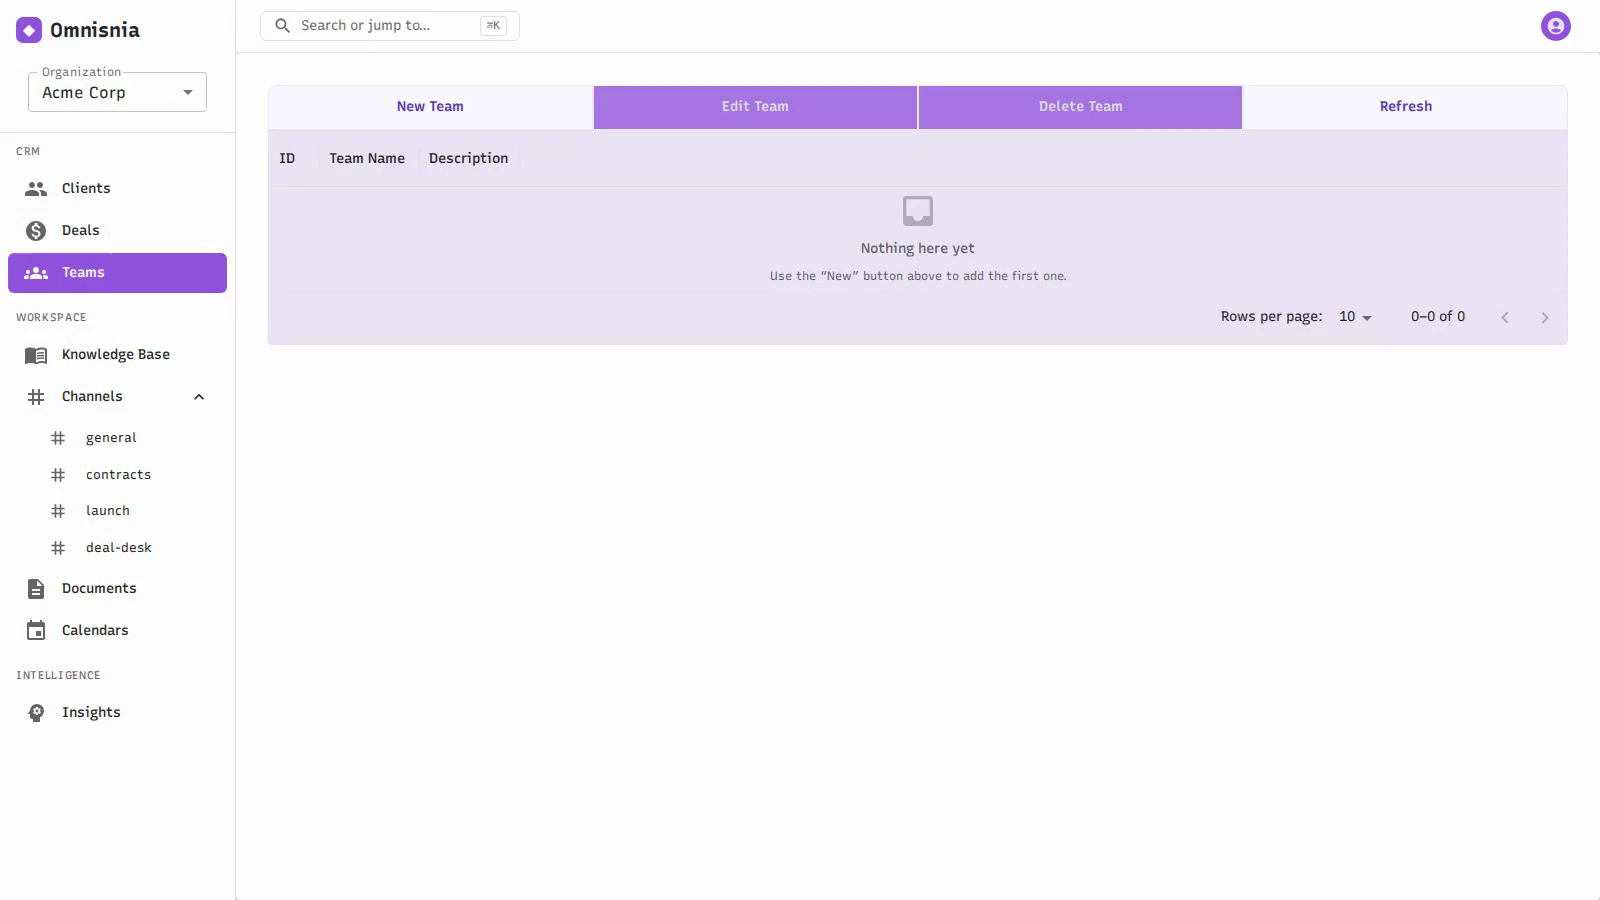Open Clients in the sidebar
The height and width of the screenshot is (900, 1600).
(117, 189)
